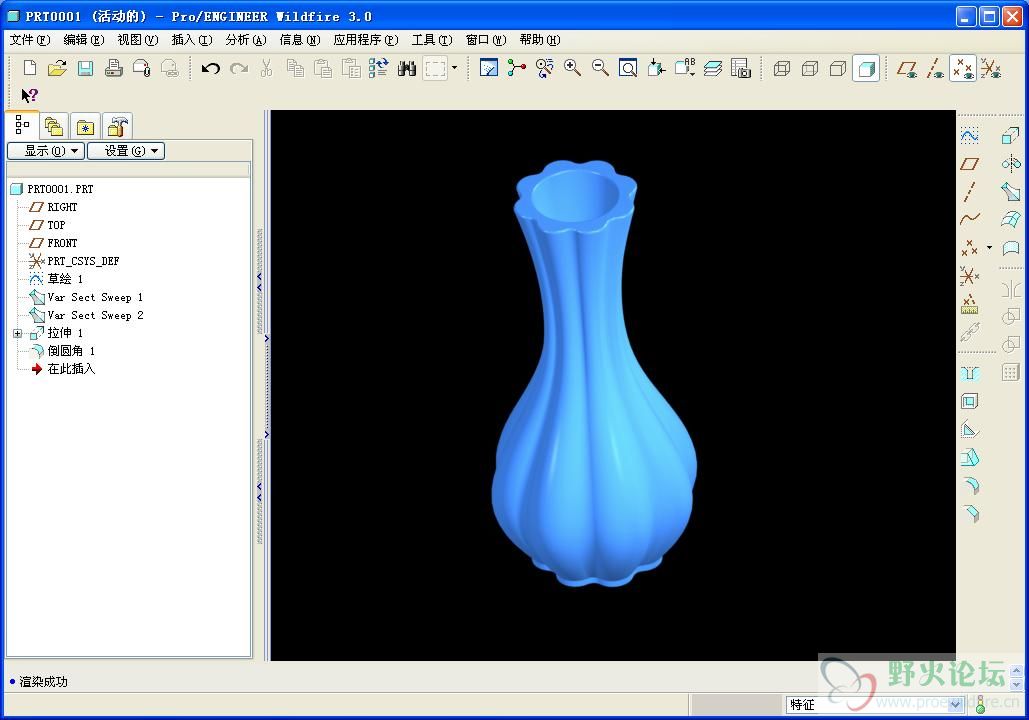1029x720 pixels.
Task: Click the Revolve tool in right toolbar
Action: point(1011,163)
